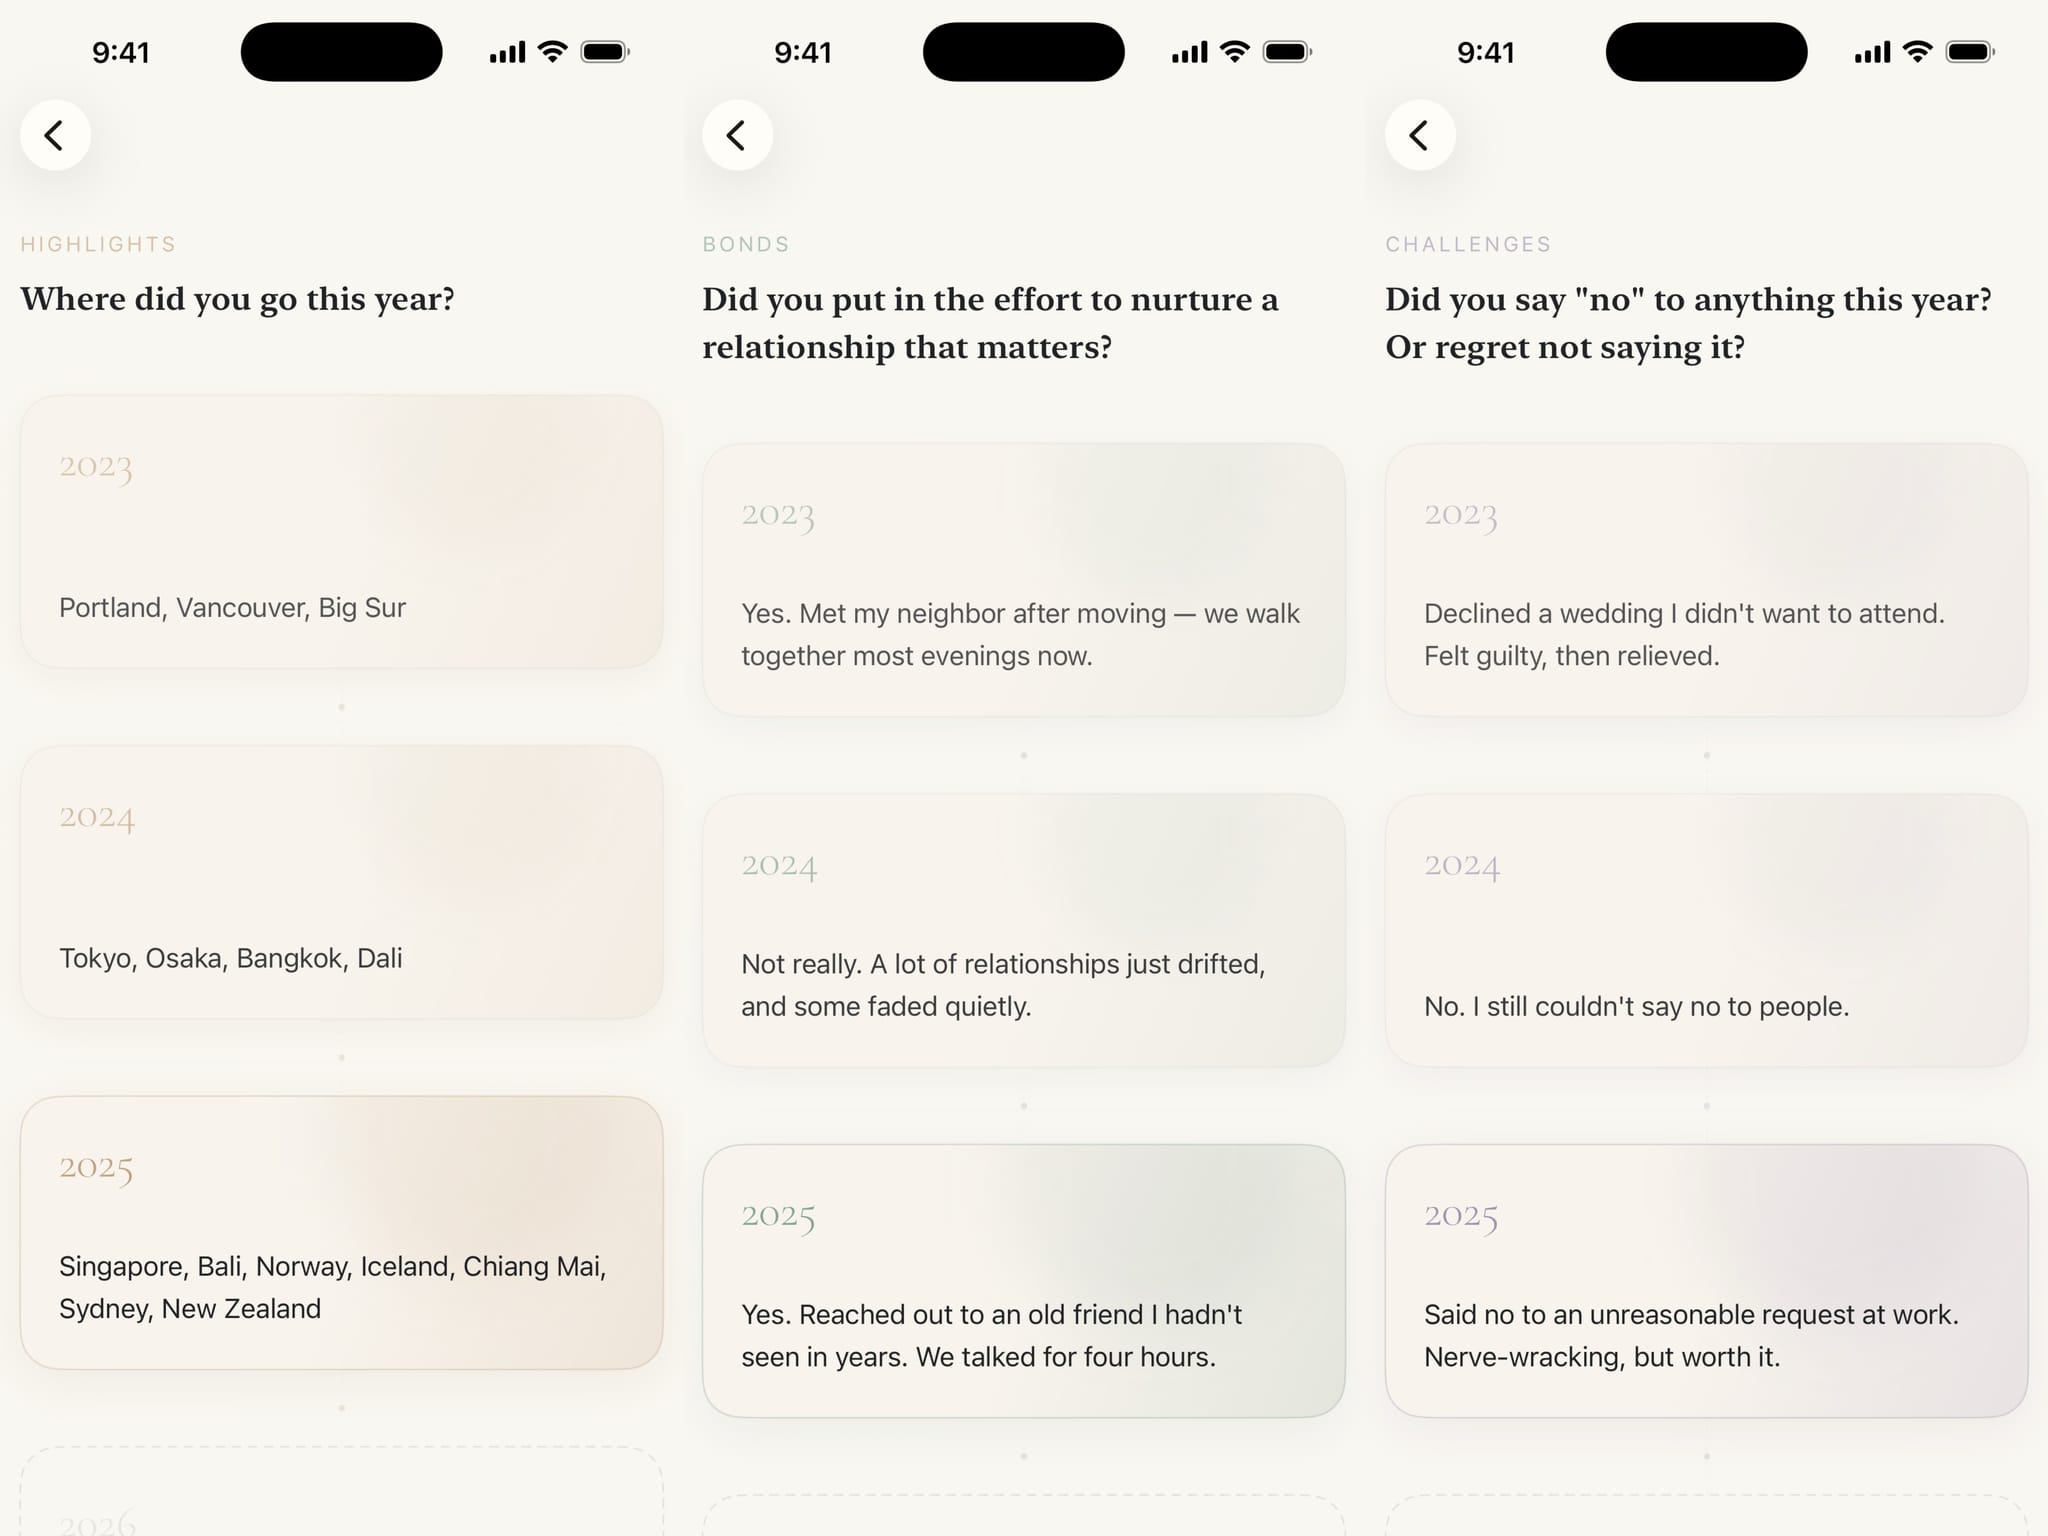The width and height of the screenshot is (2048, 1536).
Task: Tap back arrow on Challenges screen
Action: tap(1420, 135)
